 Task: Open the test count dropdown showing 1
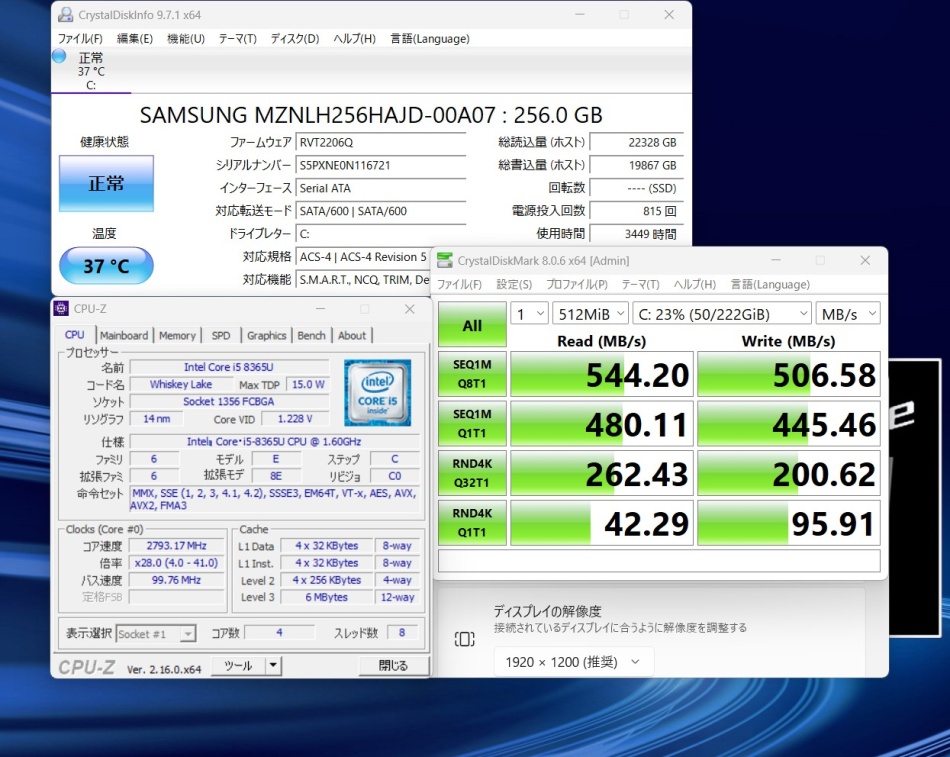coord(530,314)
